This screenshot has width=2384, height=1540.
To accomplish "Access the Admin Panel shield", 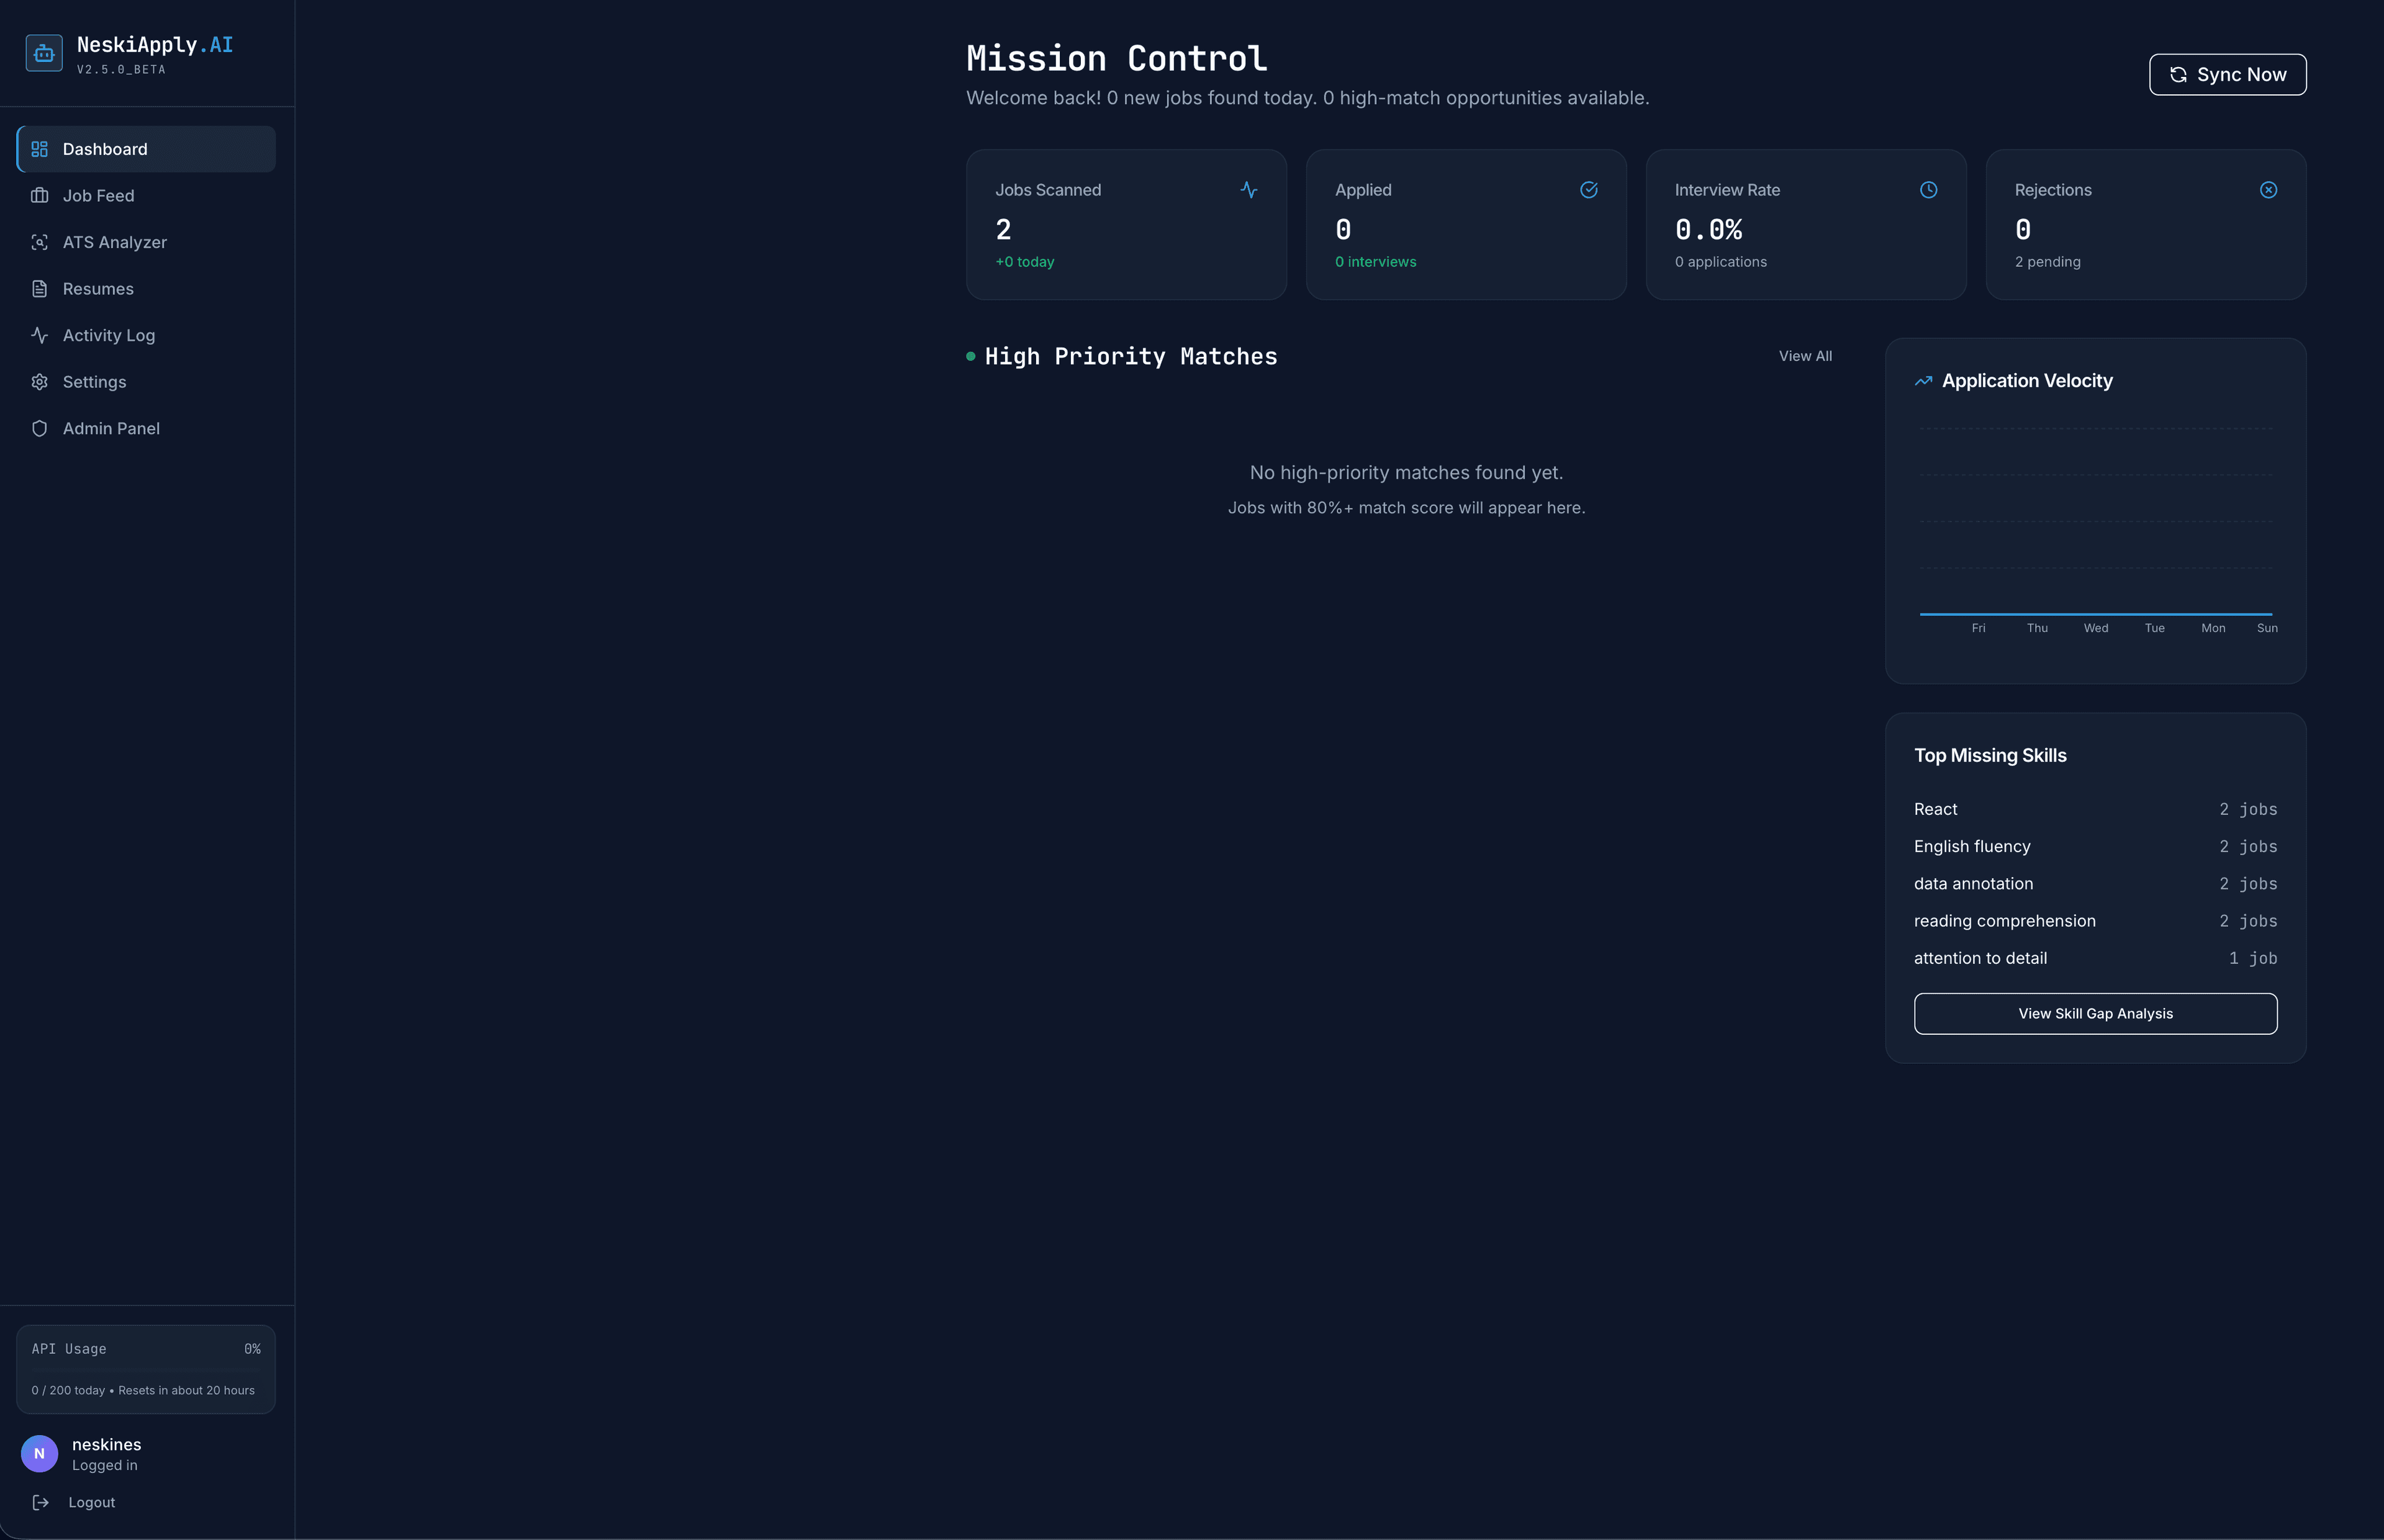I will click(x=111, y=428).
